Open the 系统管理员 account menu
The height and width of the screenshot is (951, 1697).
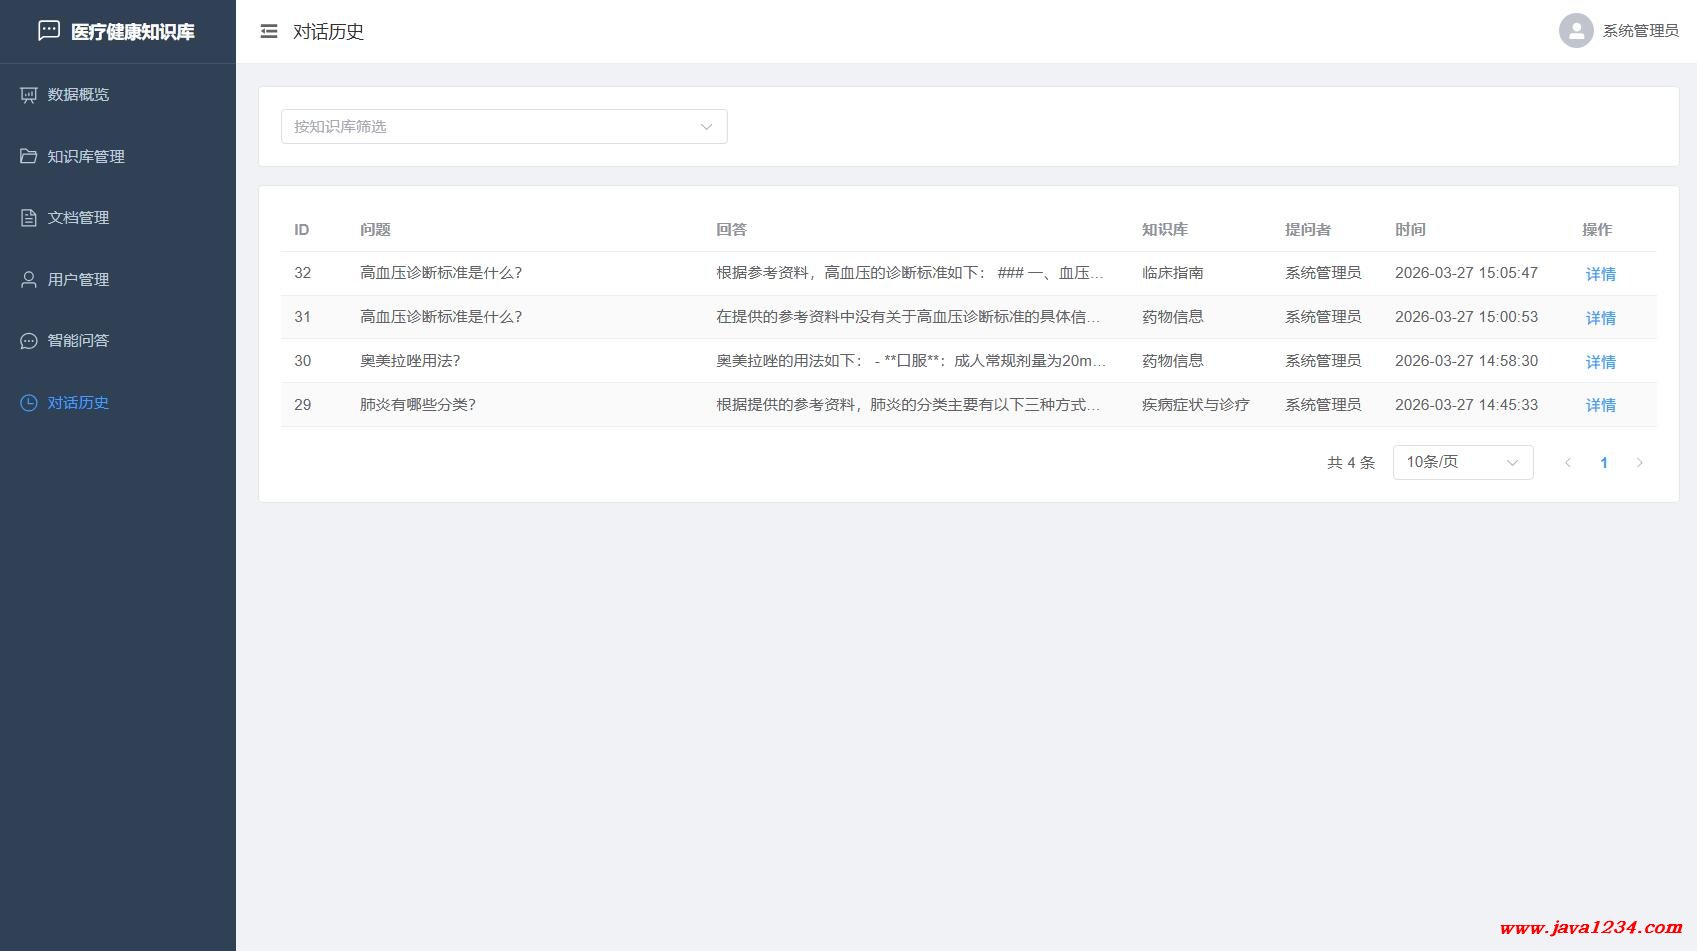point(1640,31)
